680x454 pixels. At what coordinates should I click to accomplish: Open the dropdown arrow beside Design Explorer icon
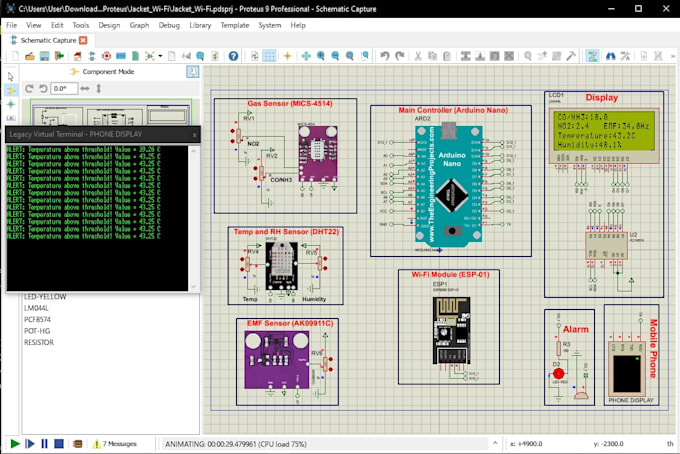(x=160, y=56)
